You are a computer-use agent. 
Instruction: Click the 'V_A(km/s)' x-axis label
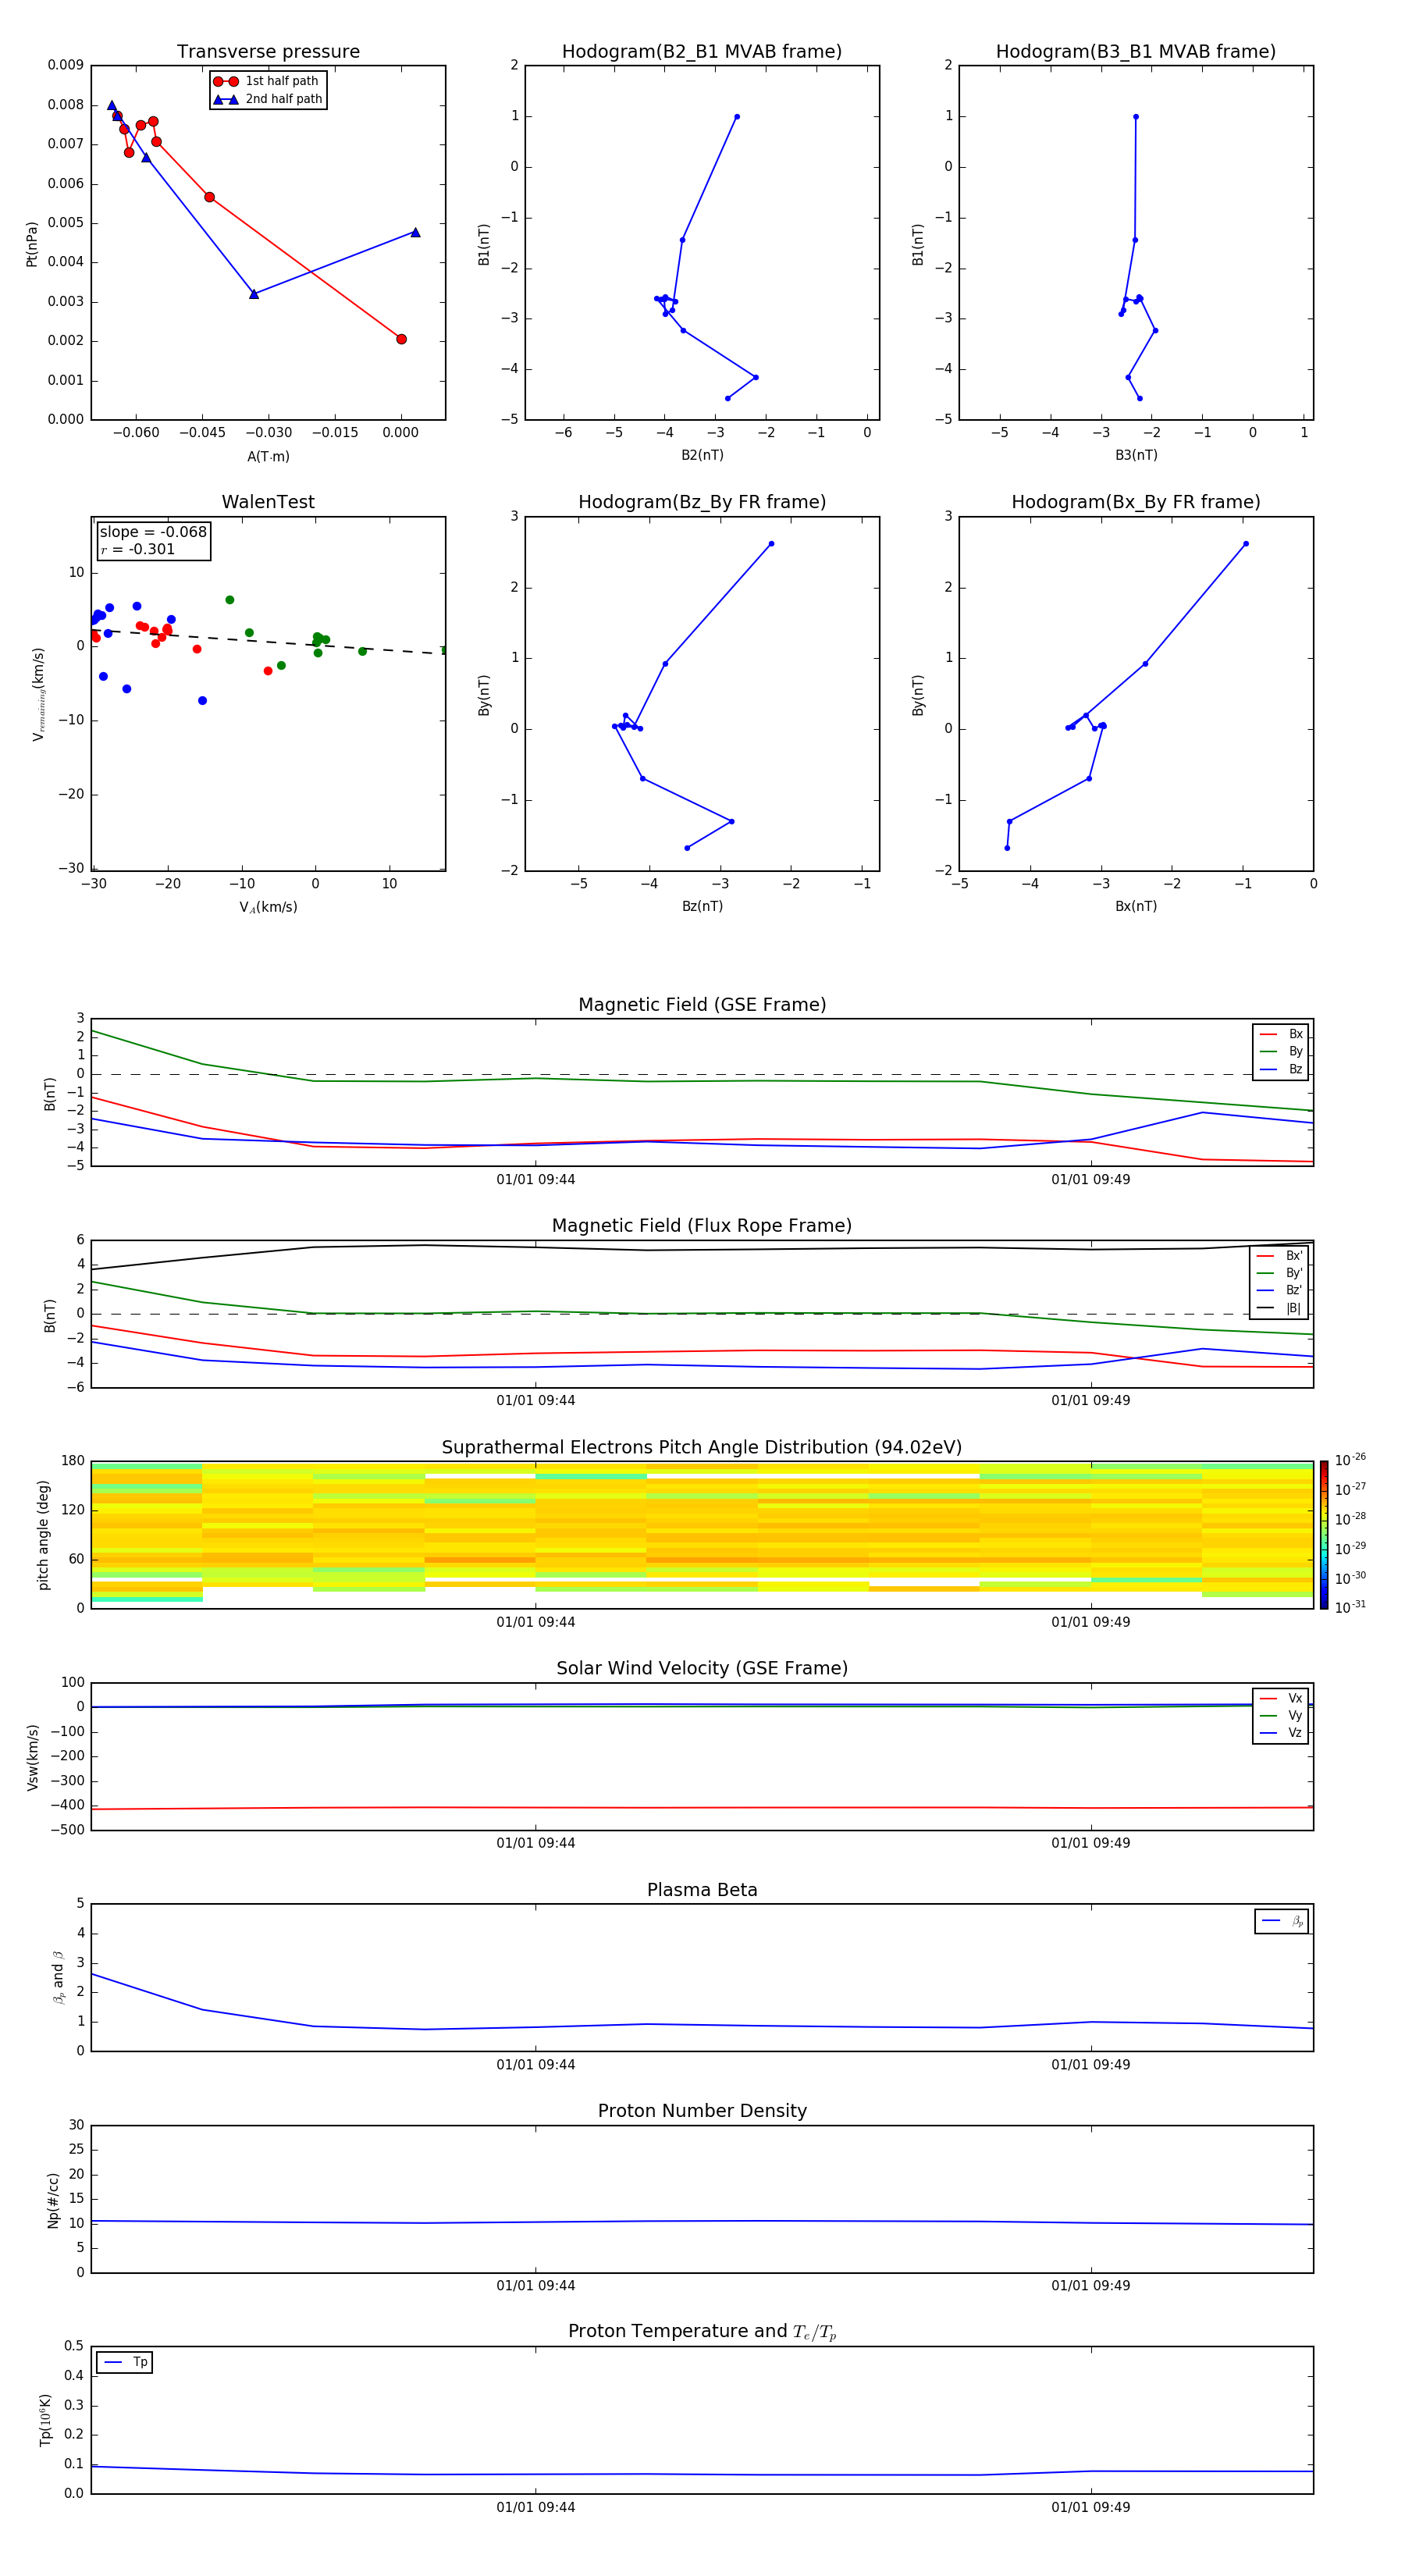click(x=268, y=907)
